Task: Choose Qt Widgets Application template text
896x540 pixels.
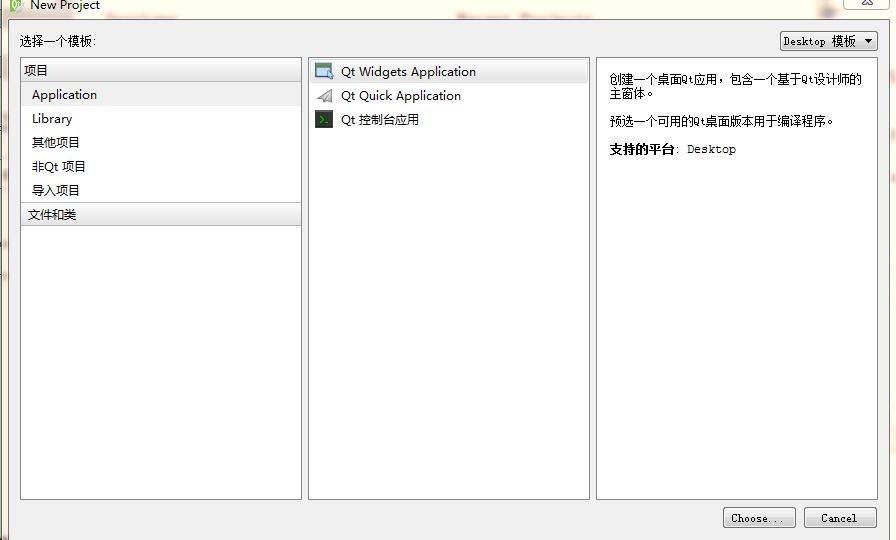Action: (408, 71)
